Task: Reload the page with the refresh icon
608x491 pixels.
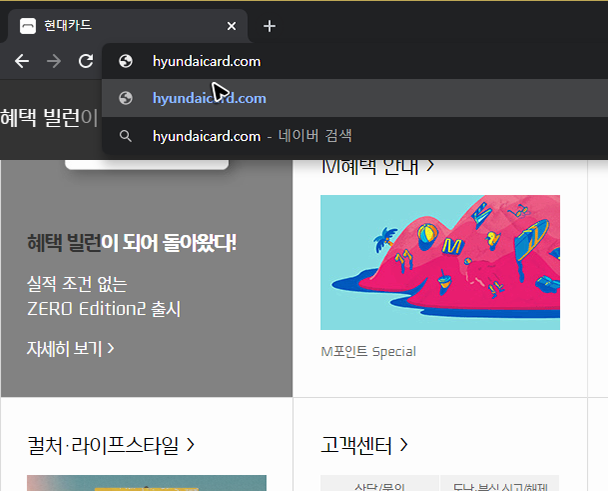Action: [86, 61]
